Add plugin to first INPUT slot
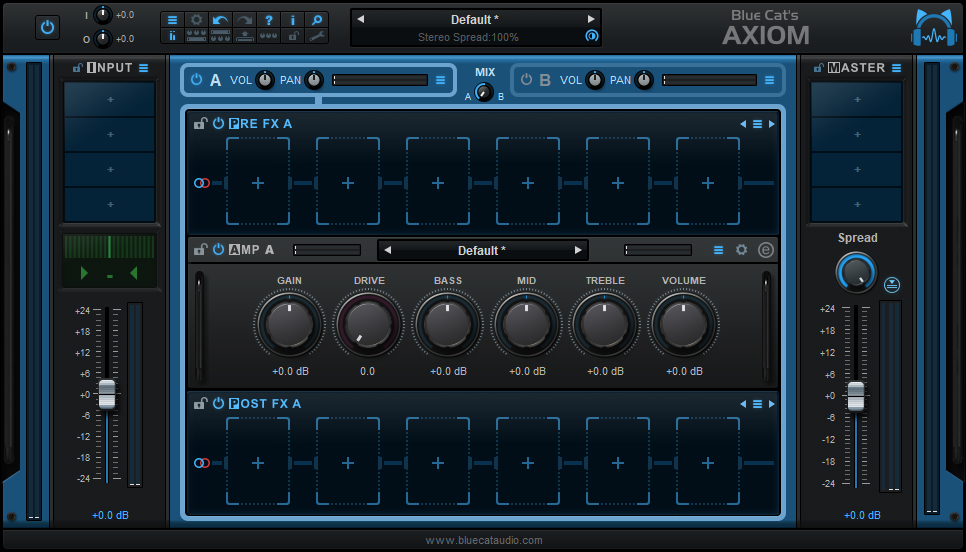966x552 pixels. [110, 99]
